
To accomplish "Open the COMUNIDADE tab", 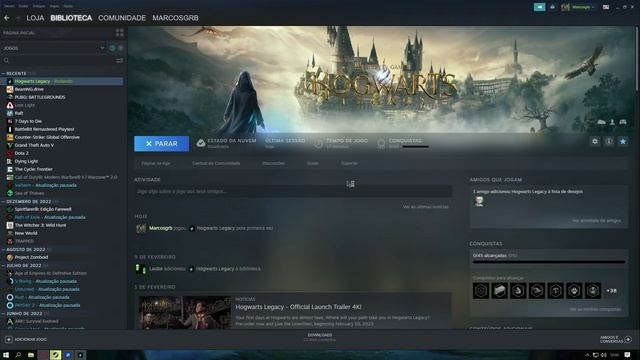I will coord(122,18).
